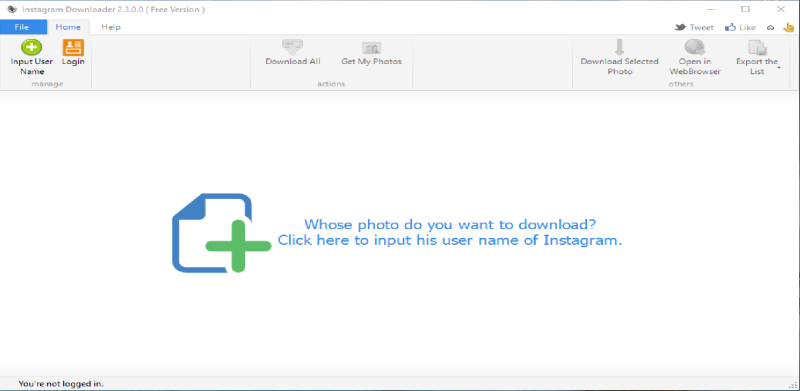This screenshot has height=391, width=800.
Task: Collapse the ribbon using the caret icon
Action: (x=771, y=28)
